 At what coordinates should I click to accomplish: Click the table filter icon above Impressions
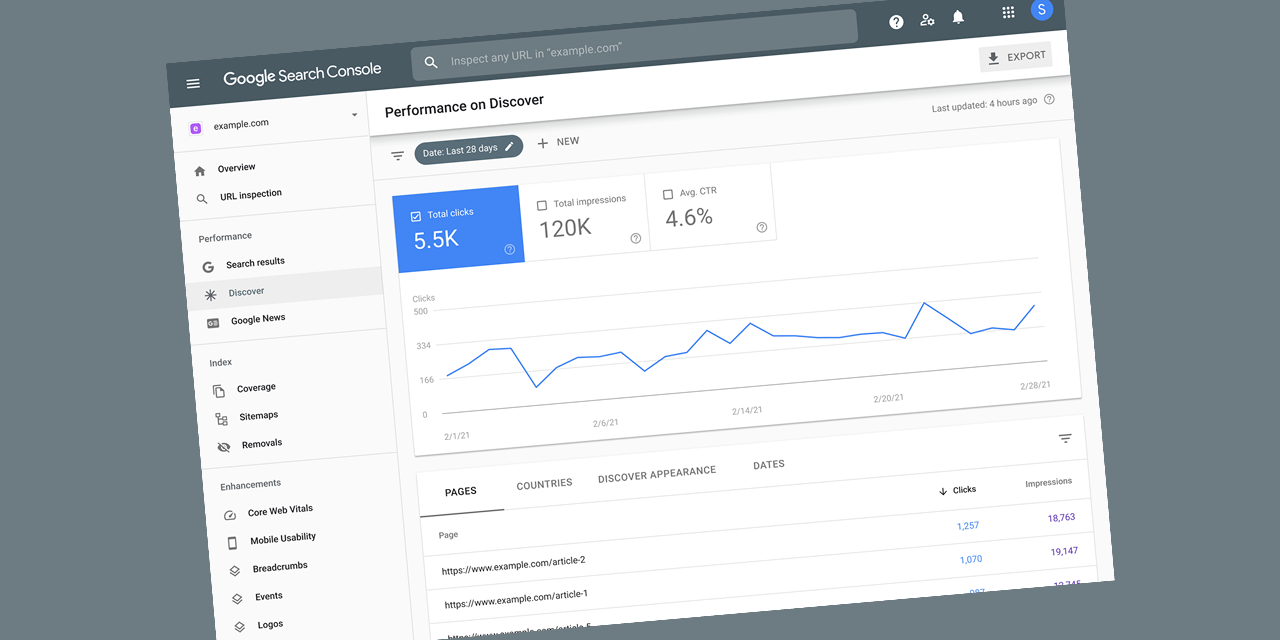[1065, 438]
